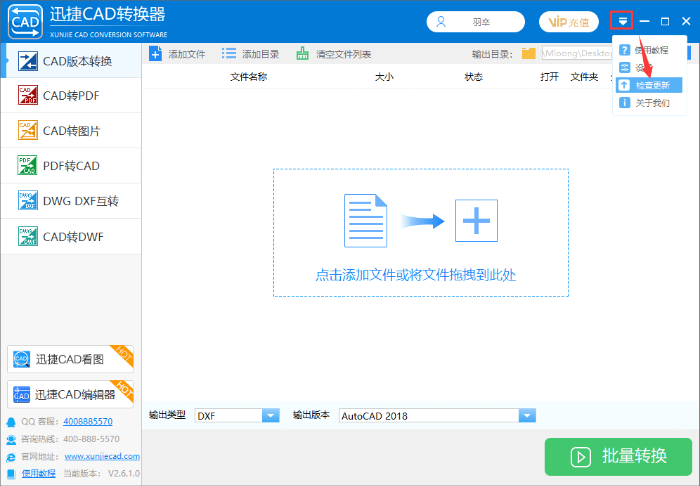Screen dimensions: 700x486
Task: Open the 迅捷CAD编辑器 promo button
Action: (70, 395)
